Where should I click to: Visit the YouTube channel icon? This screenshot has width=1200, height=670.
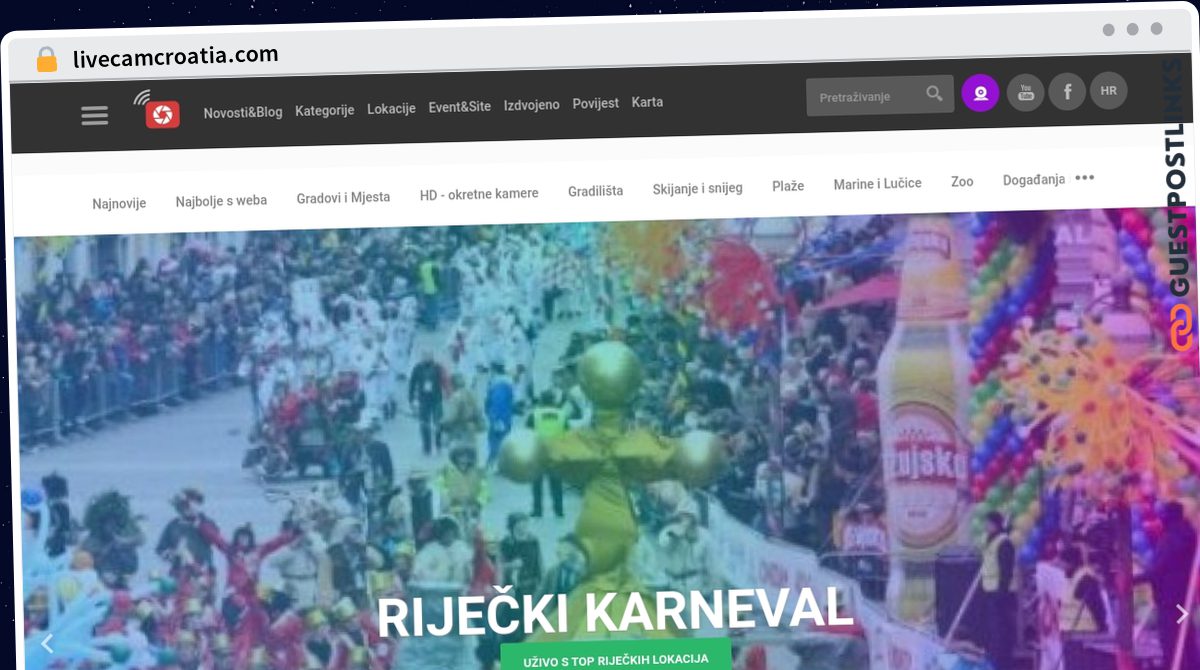pos(1025,92)
